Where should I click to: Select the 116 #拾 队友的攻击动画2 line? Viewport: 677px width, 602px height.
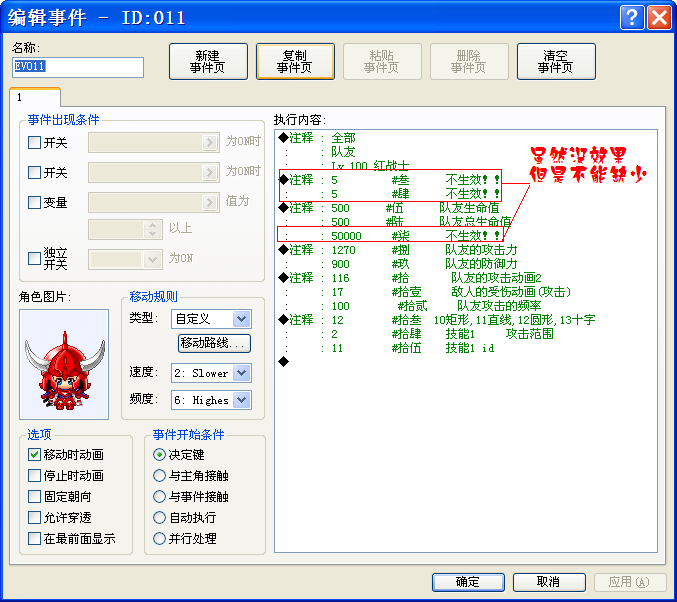click(x=466, y=278)
